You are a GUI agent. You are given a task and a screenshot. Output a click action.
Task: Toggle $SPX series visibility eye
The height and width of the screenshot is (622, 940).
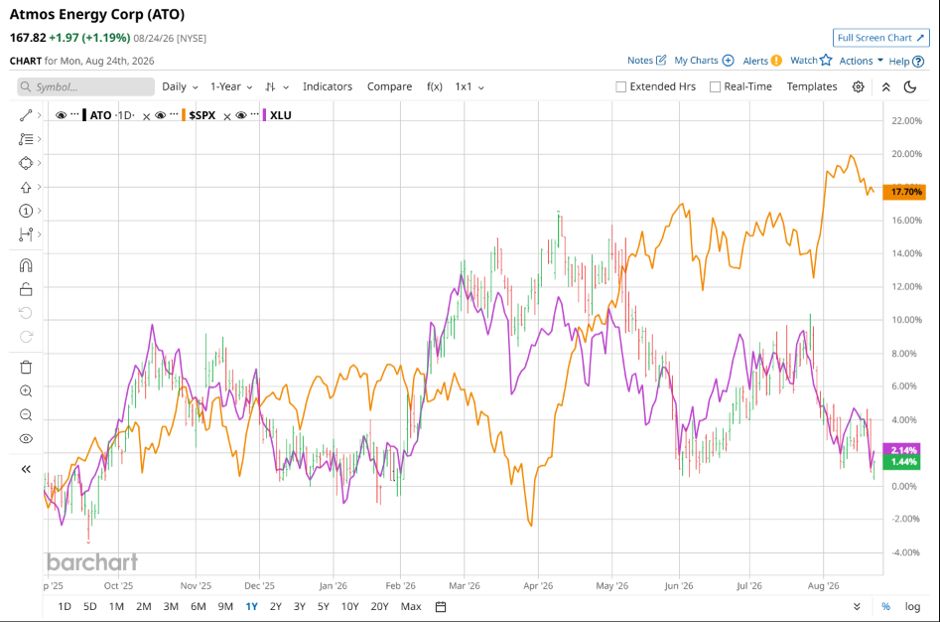160,115
